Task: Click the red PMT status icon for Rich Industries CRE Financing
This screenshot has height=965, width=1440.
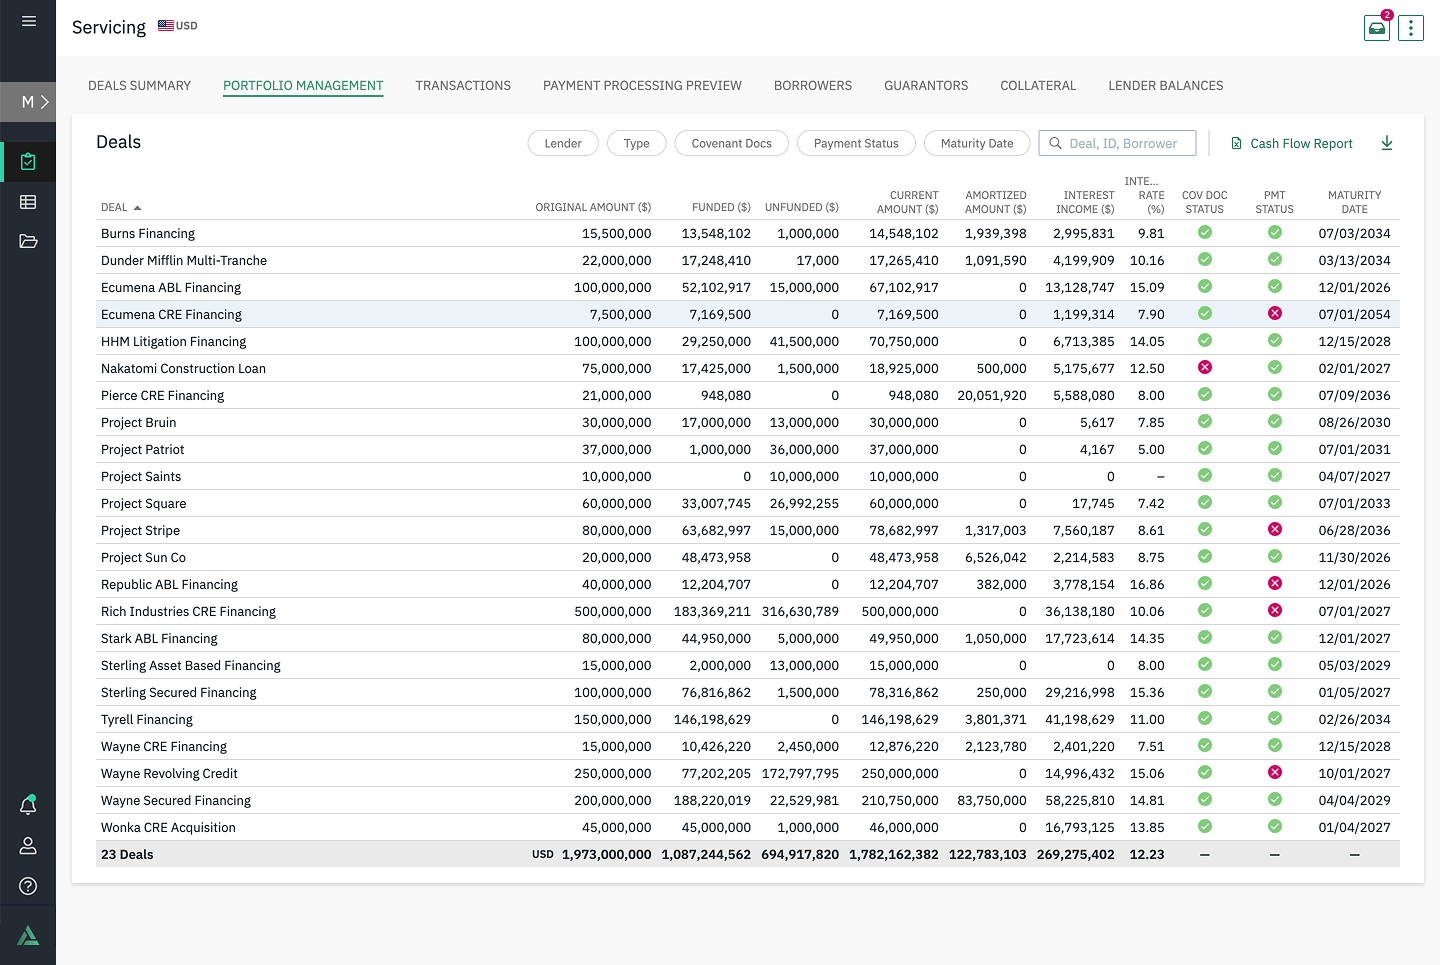Action: tap(1275, 611)
